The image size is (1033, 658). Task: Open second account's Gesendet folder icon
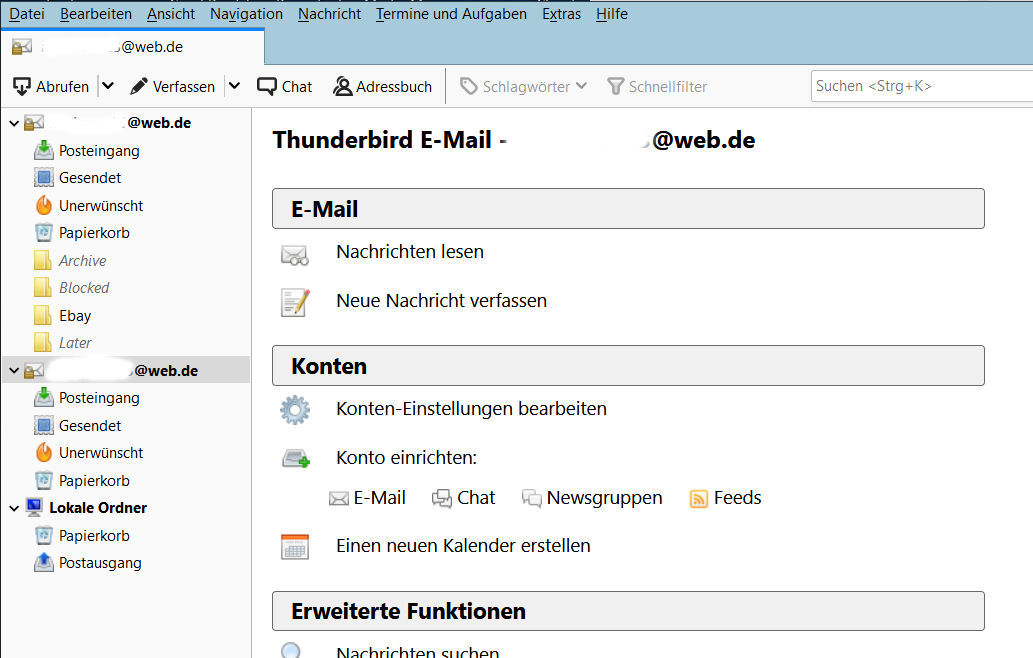click(x=43, y=425)
